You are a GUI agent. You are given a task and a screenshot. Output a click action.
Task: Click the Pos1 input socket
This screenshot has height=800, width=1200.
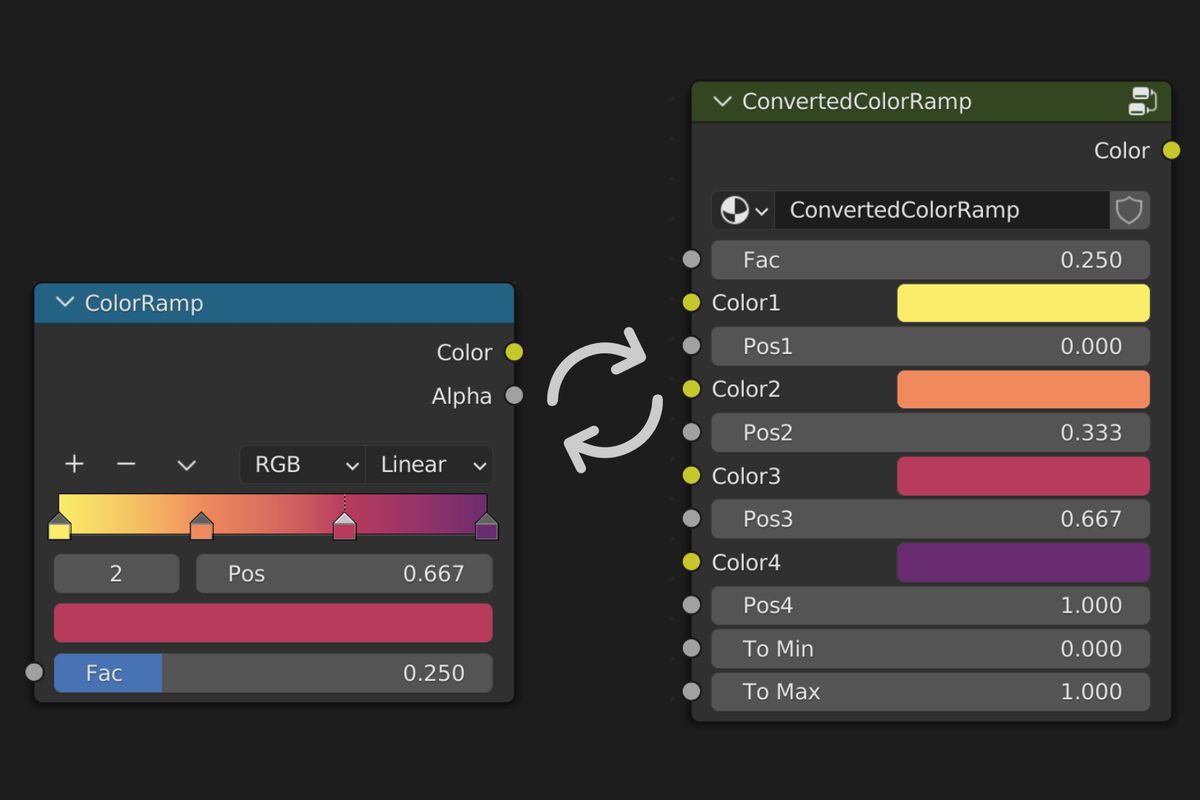[691, 346]
